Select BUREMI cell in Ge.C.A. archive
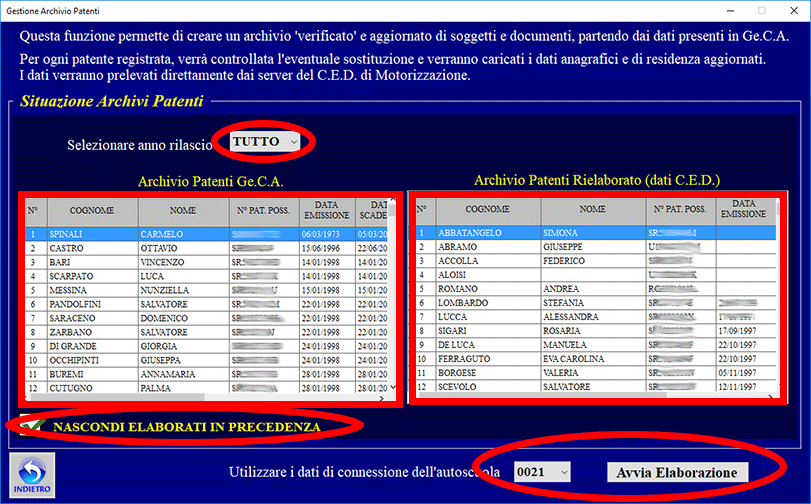 (92, 374)
